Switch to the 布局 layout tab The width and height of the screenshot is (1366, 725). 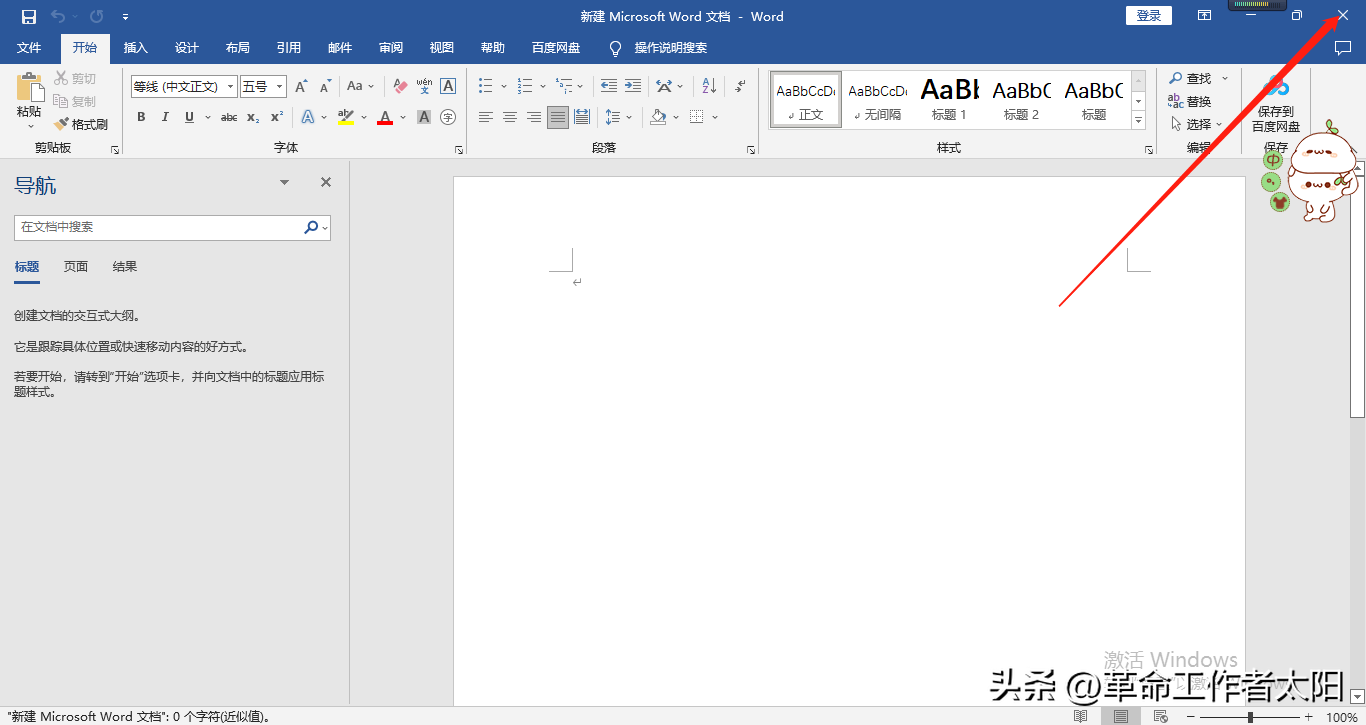tap(237, 48)
